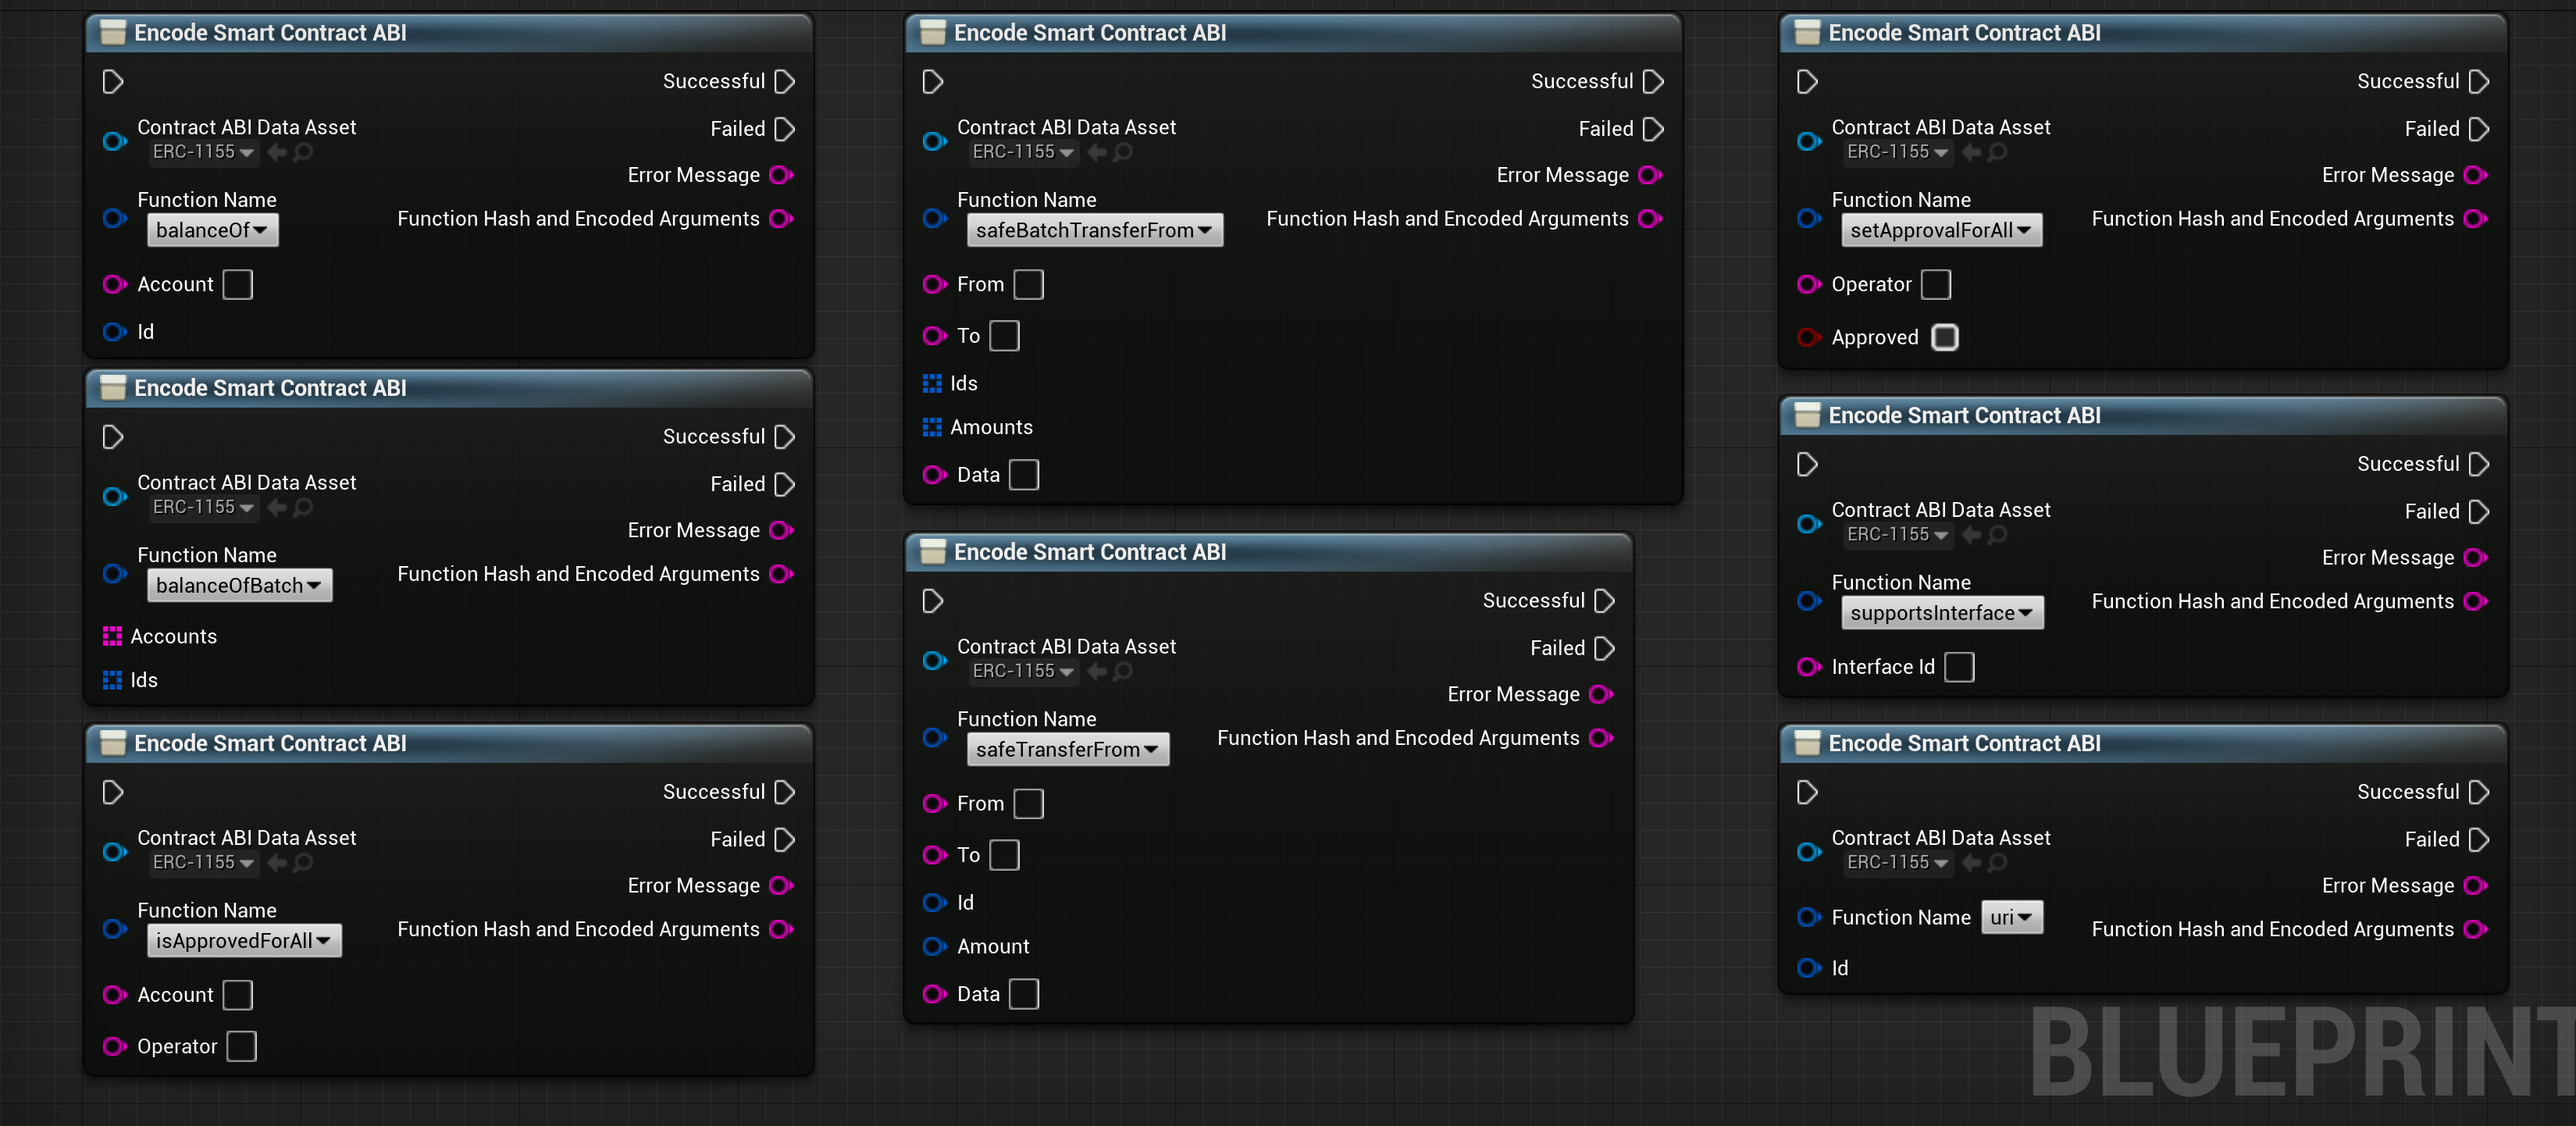The image size is (2576, 1126).
Task: Open ERC-1155 asset dropdown on setApprovalForAll node
Action: (1896, 152)
